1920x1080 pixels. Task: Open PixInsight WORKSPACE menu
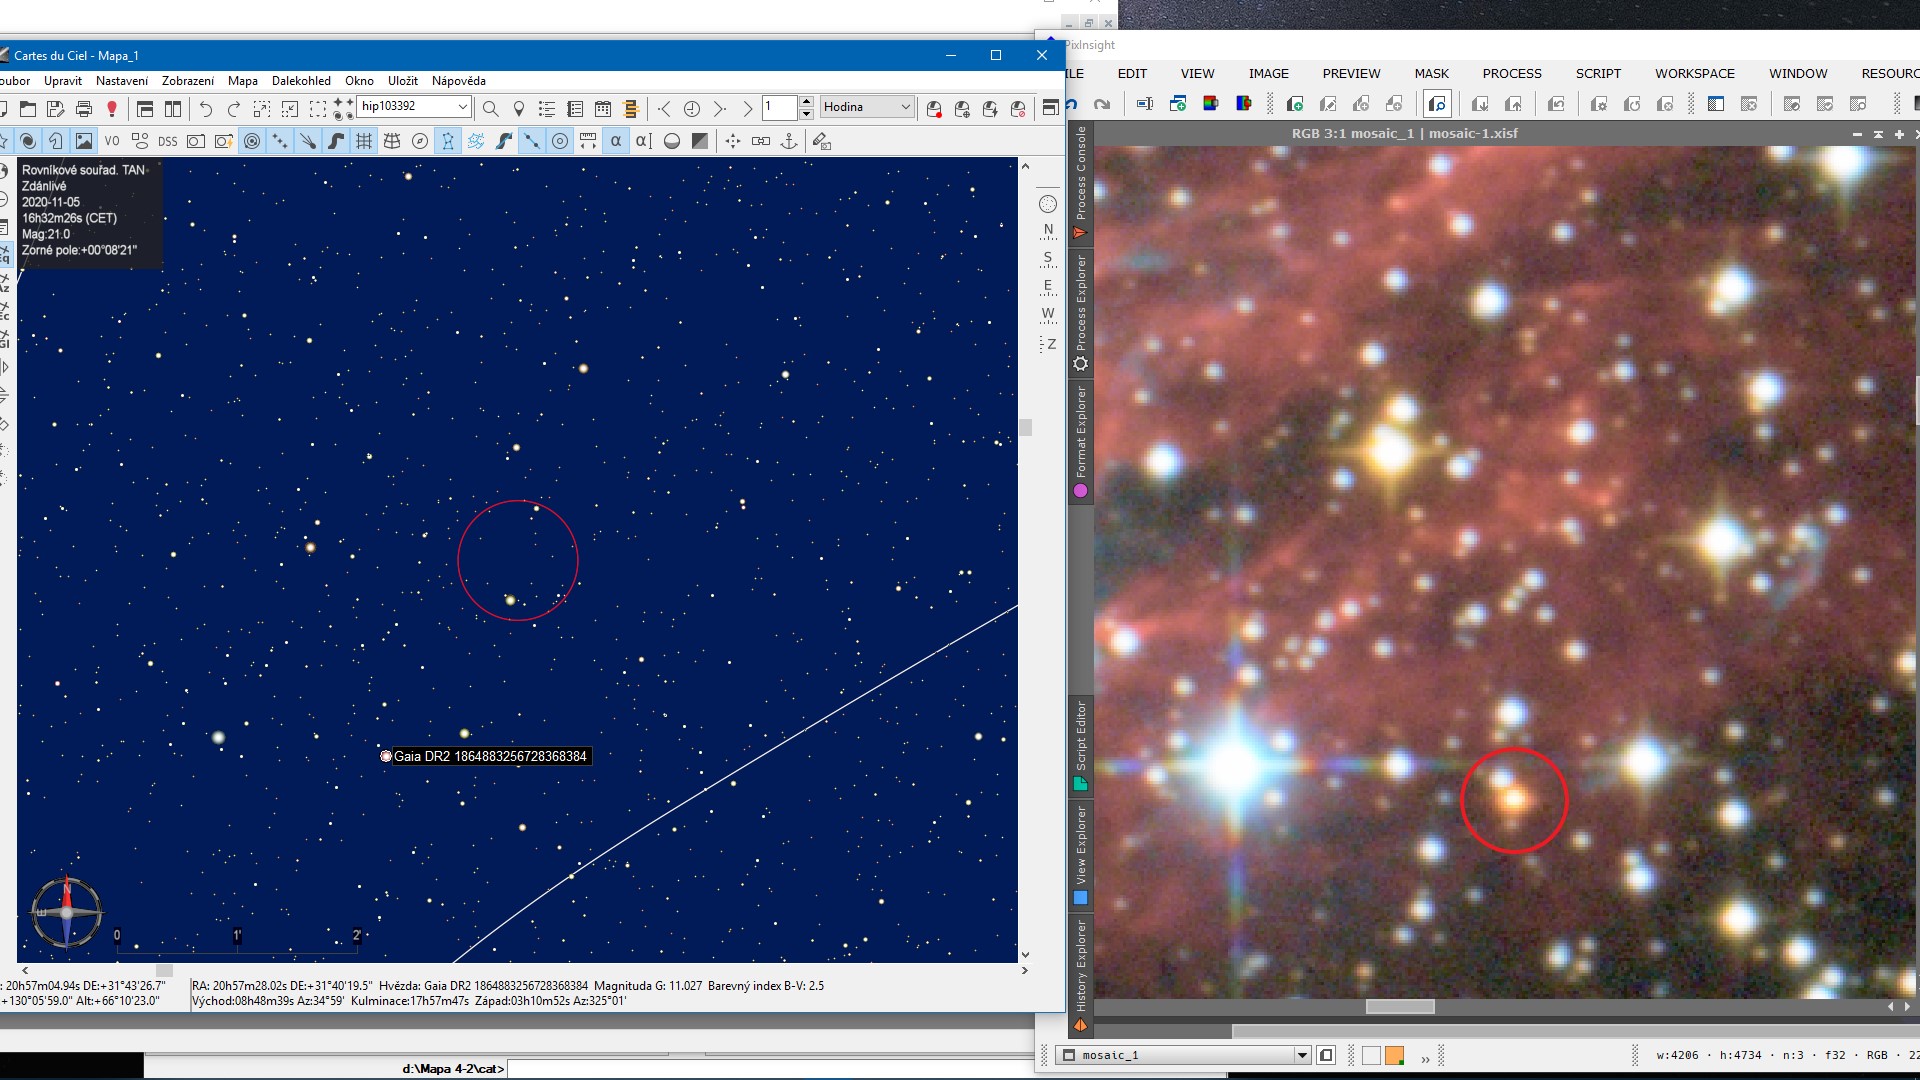1695,74
